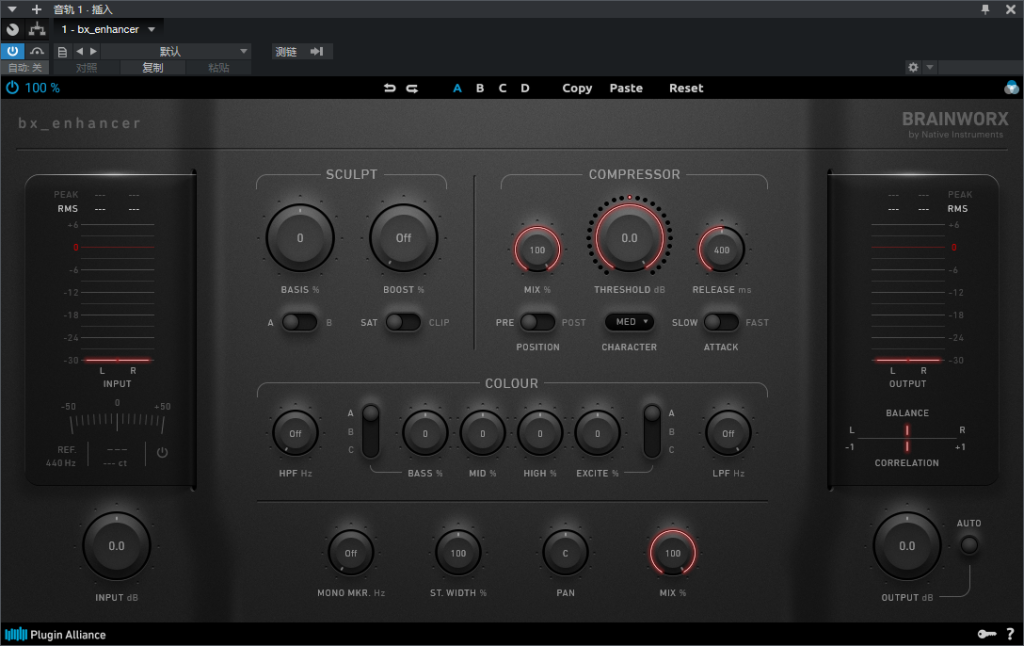Open the gear settings icon
The height and width of the screenshot is (646, 1024).
click(x=913, y=67)
